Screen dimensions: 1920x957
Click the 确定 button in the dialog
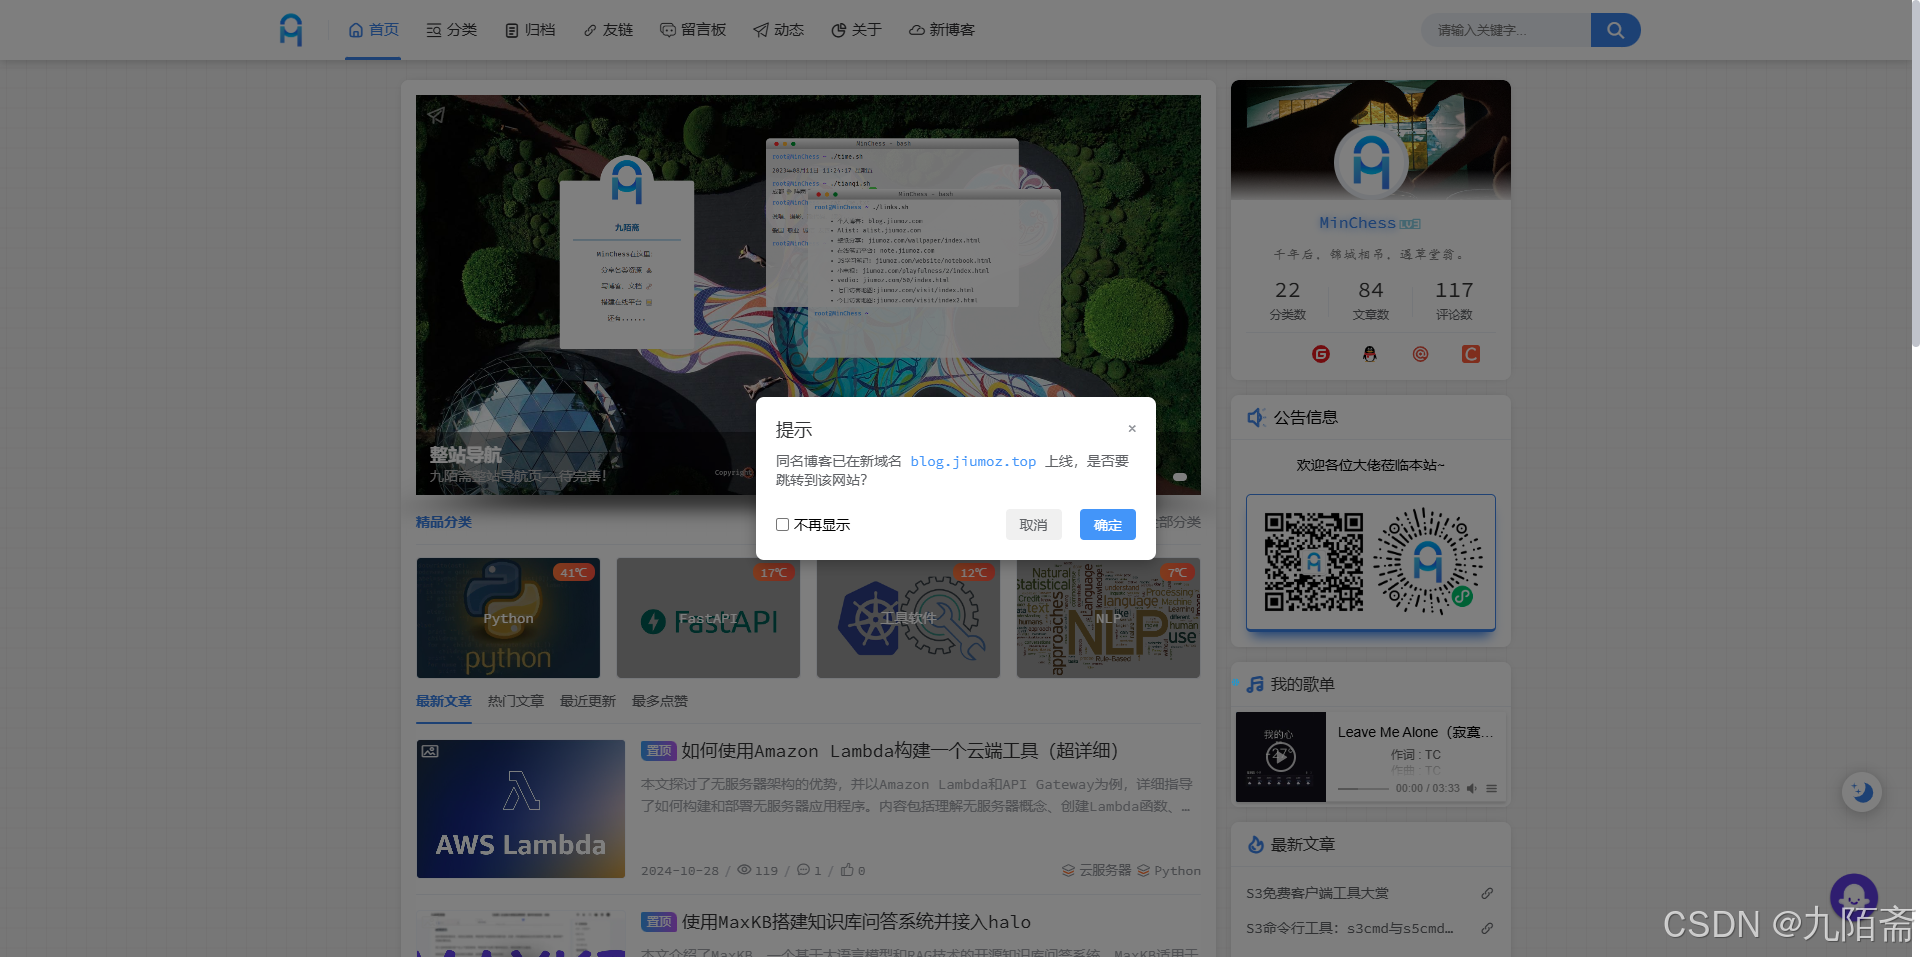point(1108,525)
